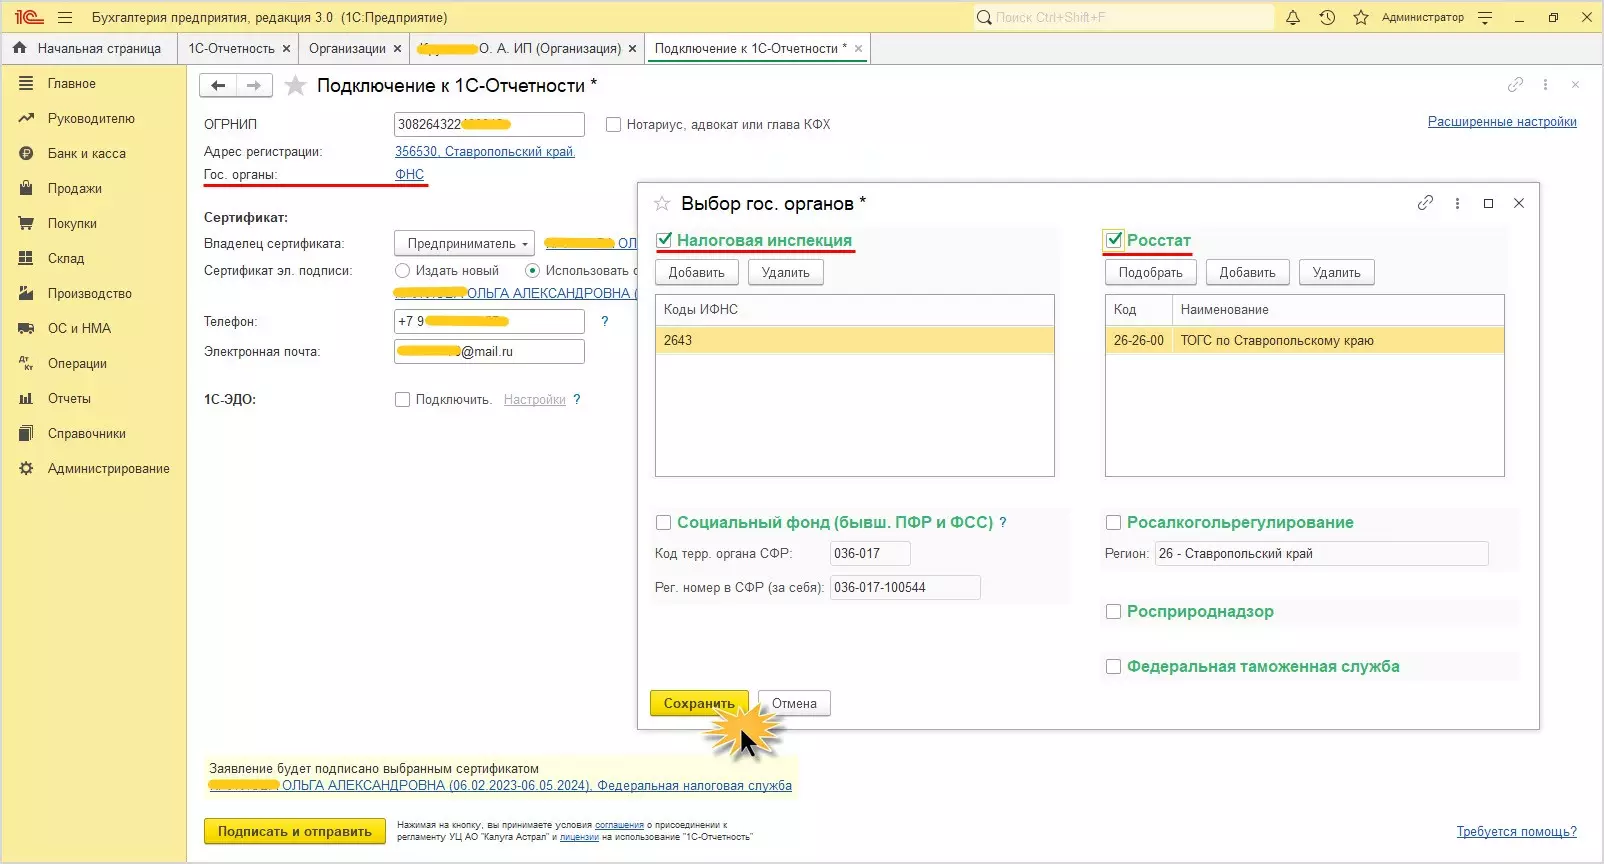
Task: Click the ОГРНИП input field
Action: [x=489, y=124]
